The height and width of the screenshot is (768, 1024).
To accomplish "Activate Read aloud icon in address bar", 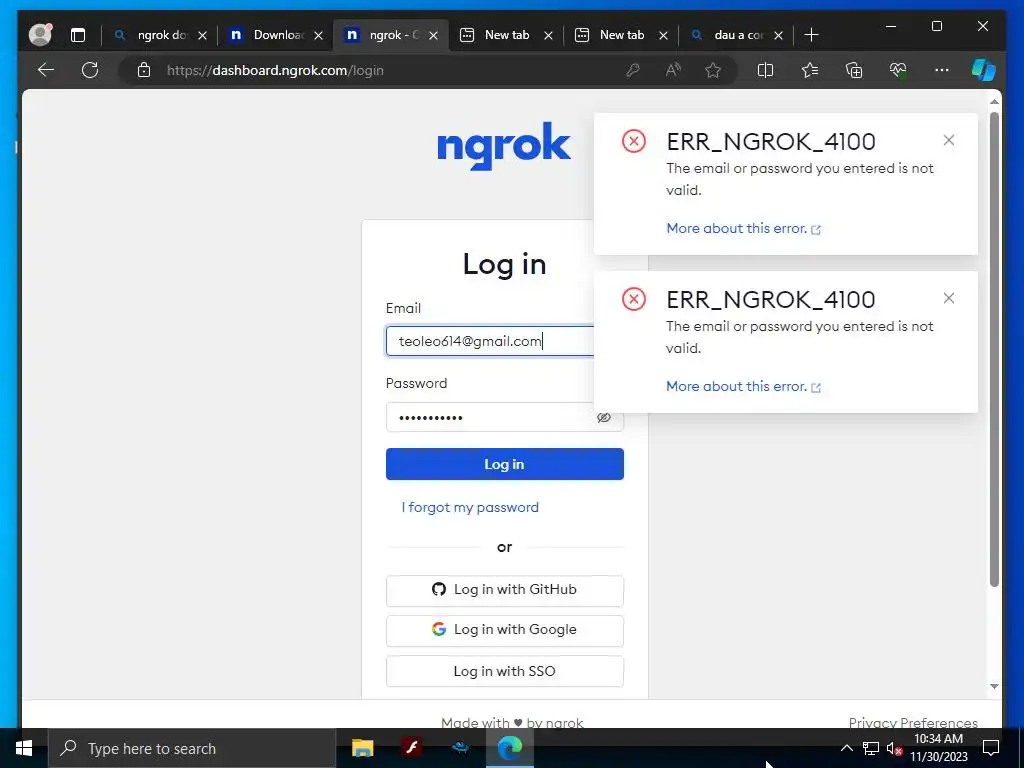I will point(673,70).
